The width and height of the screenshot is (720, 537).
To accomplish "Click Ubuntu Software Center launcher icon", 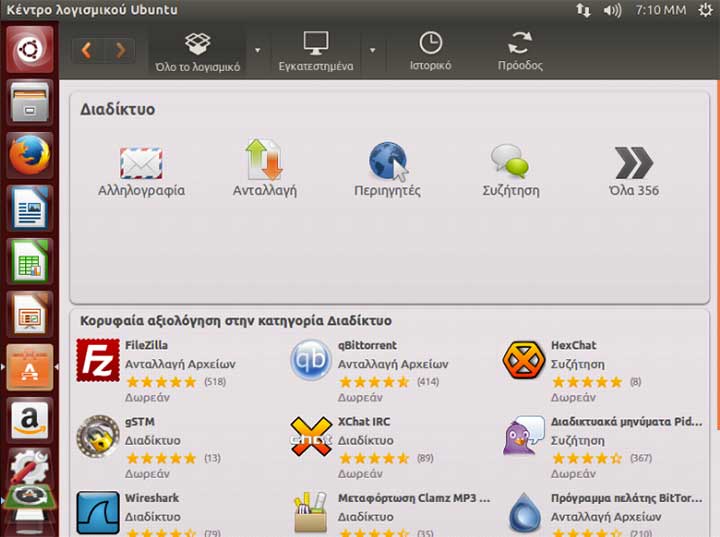I will coord(30,367).
